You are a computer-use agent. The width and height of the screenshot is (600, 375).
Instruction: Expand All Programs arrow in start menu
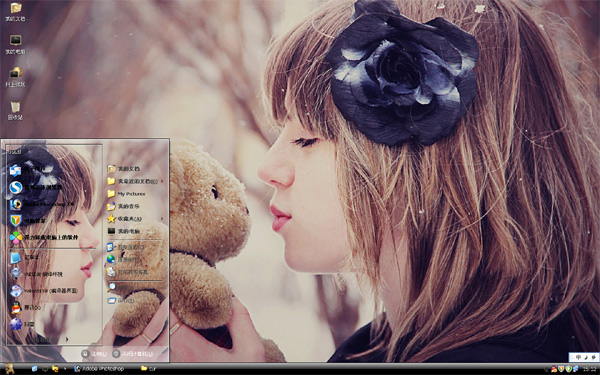(x=67, y=339)
